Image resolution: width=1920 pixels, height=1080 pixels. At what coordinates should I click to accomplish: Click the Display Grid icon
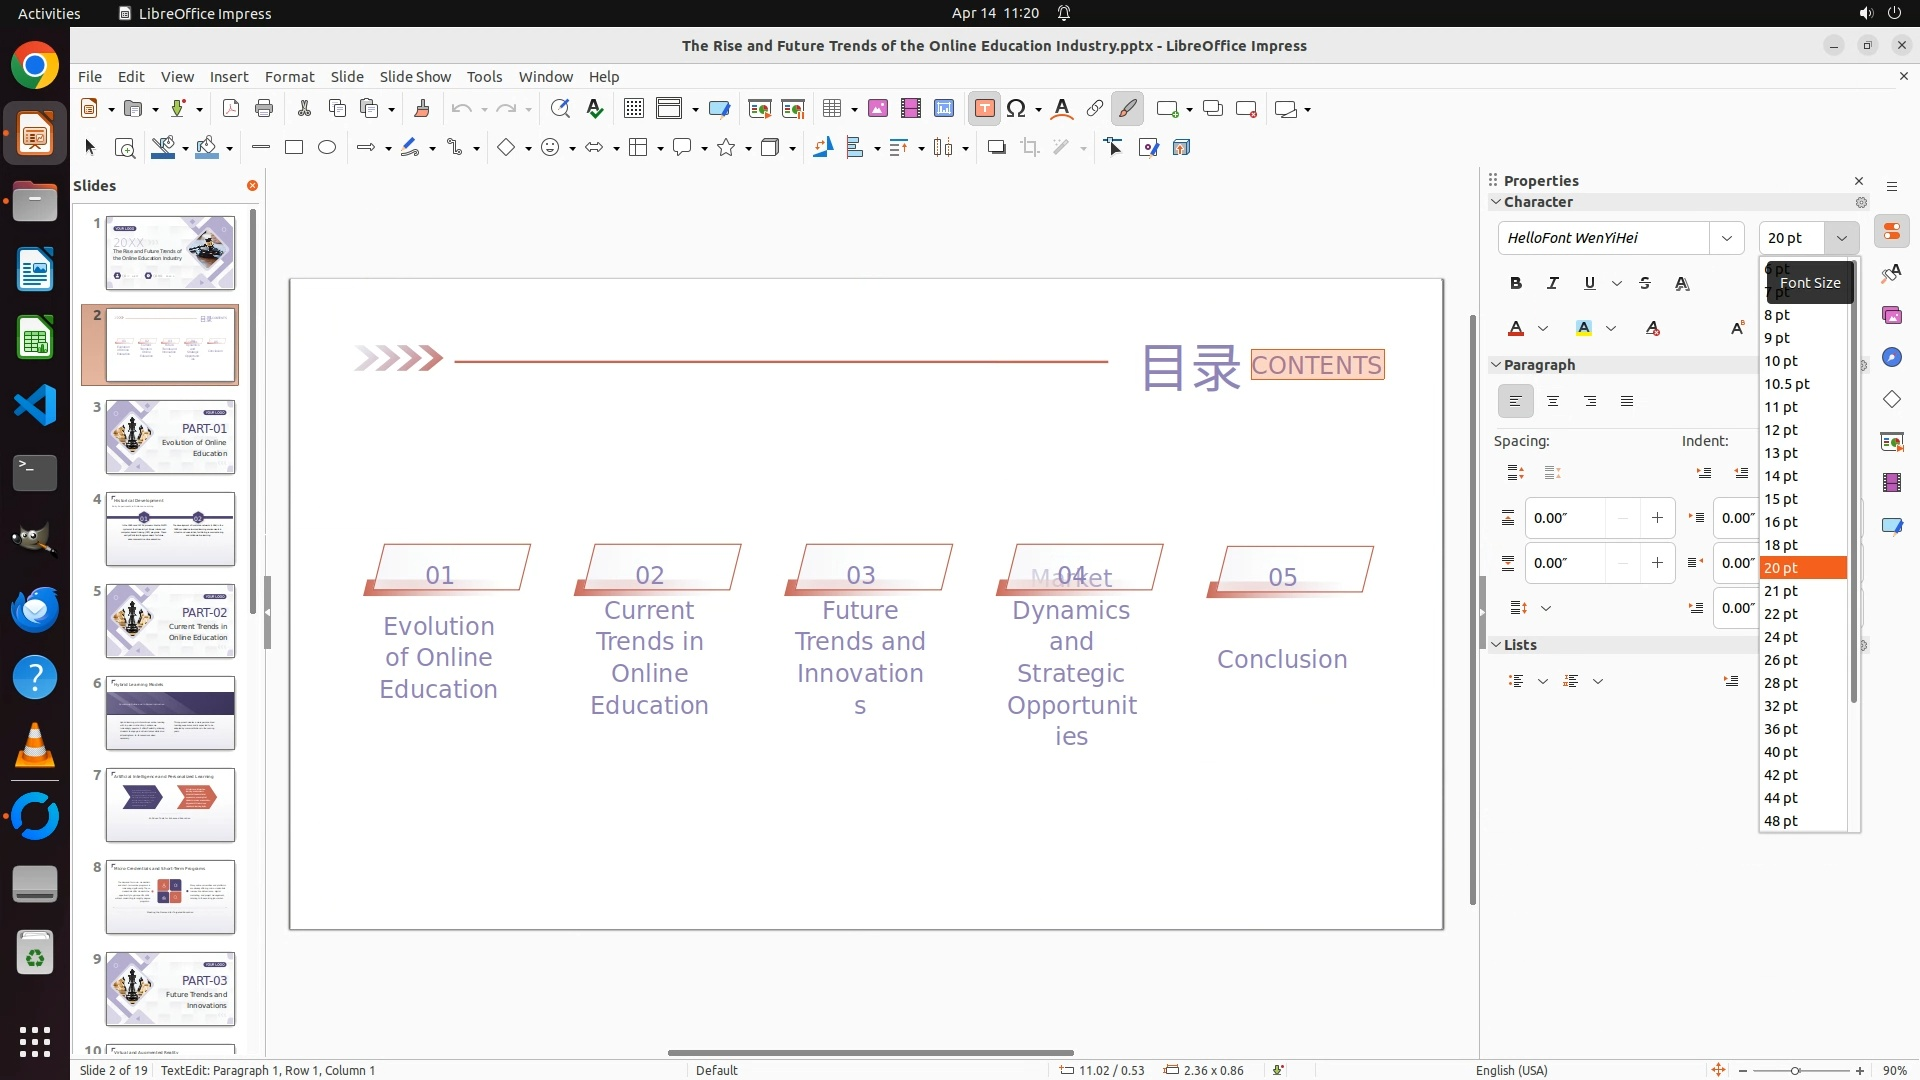click(x=633, y=109)
